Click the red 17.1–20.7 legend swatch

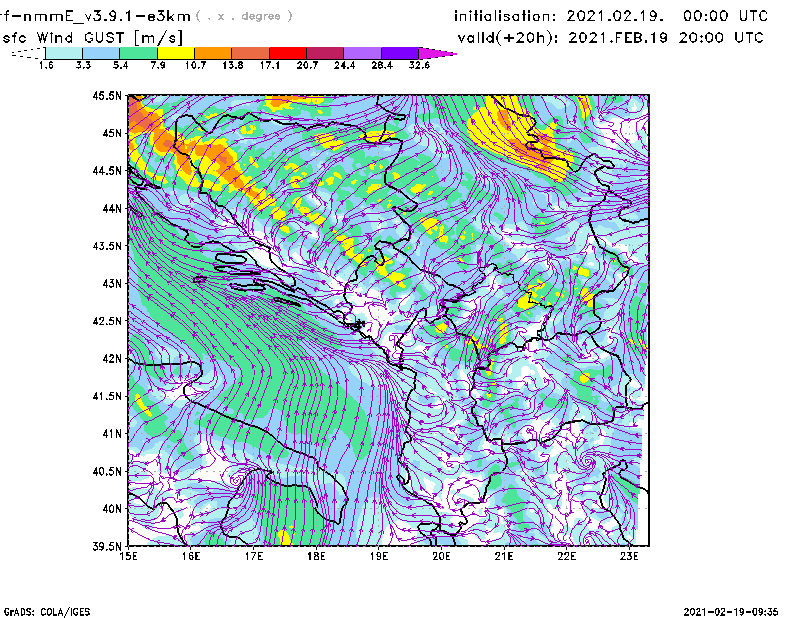[288, 53]
